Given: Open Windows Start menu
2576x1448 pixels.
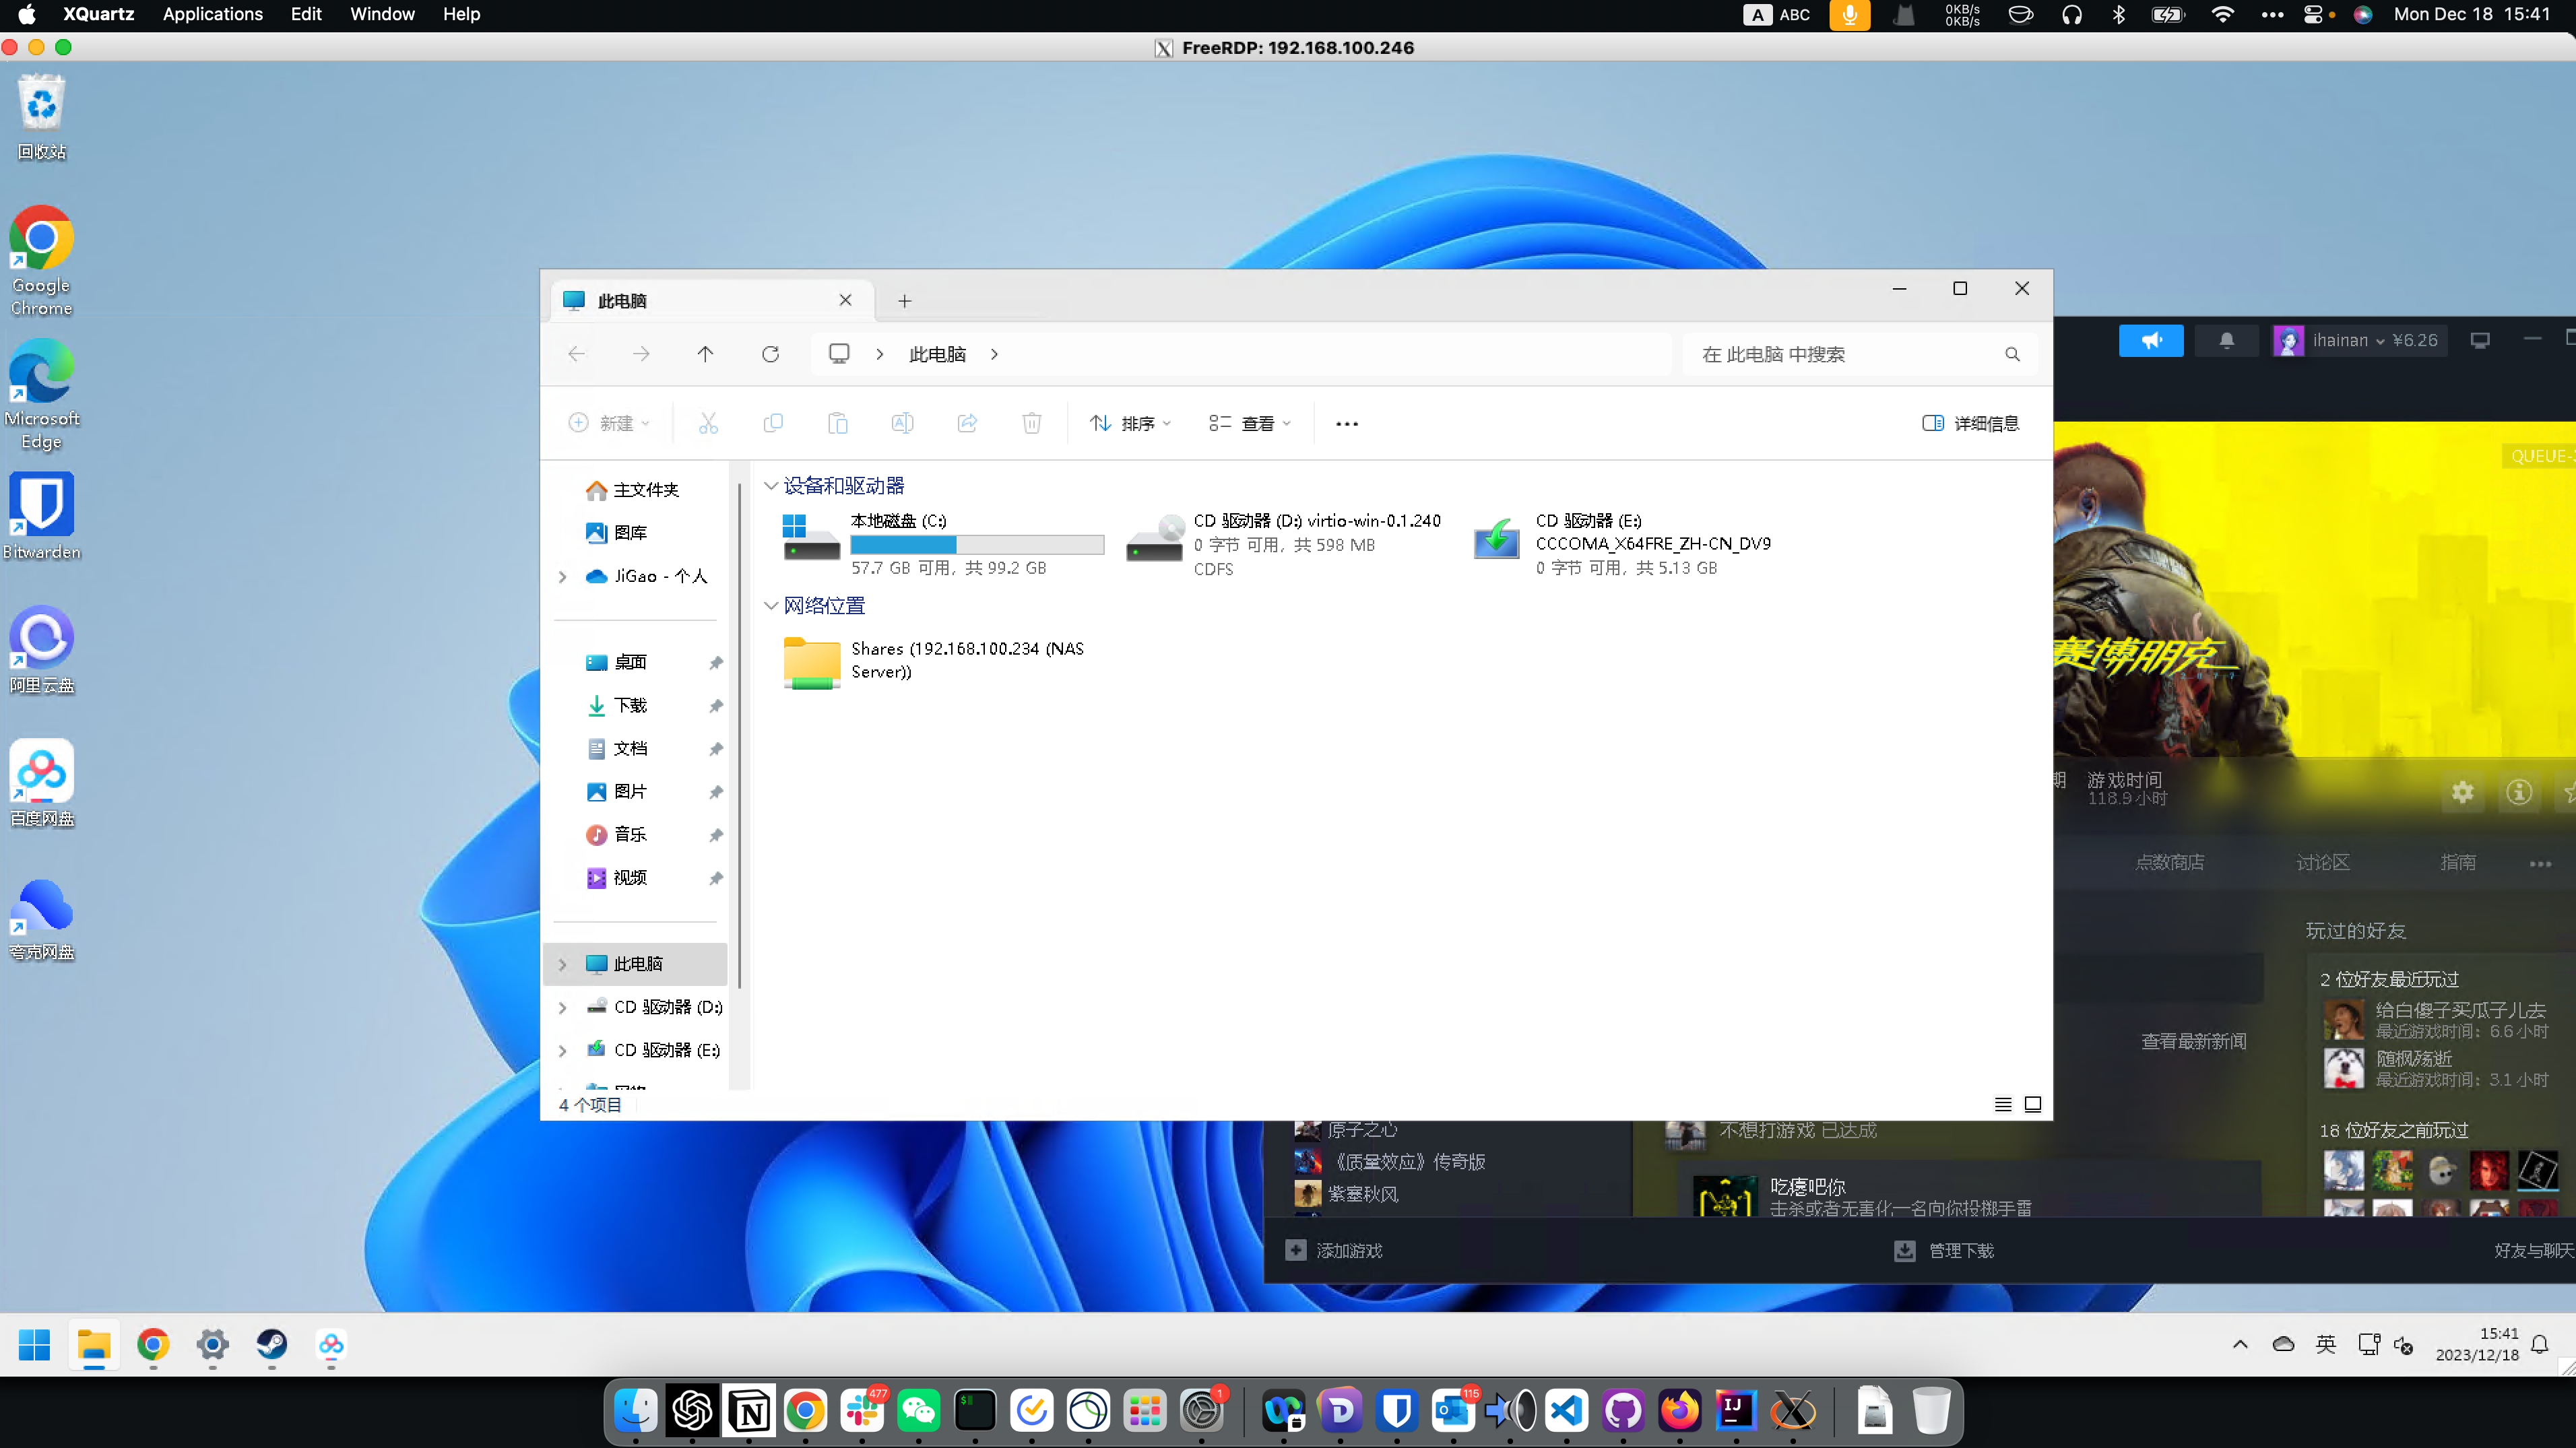Looking at the screenshot, I should [x=34, y=1344].
